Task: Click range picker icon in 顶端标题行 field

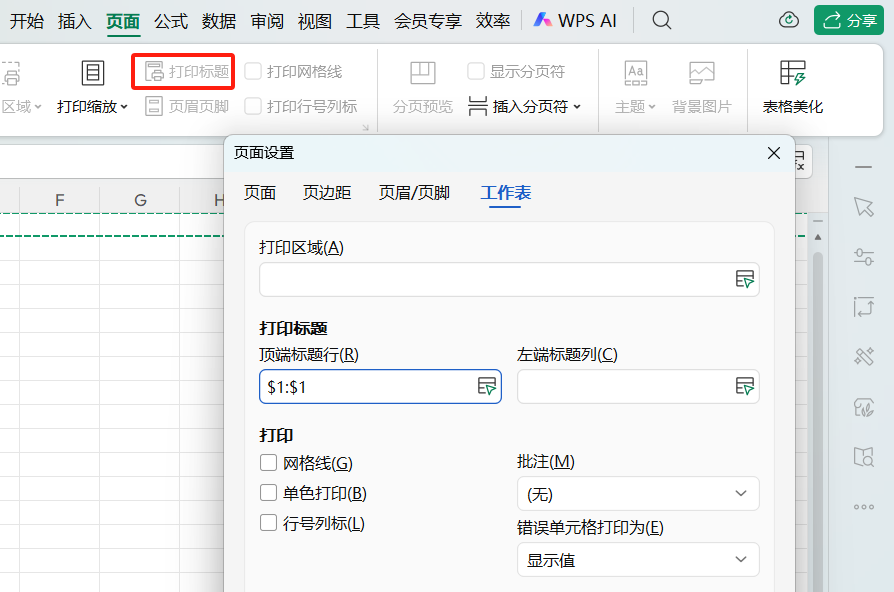Action: pos(486,387)
